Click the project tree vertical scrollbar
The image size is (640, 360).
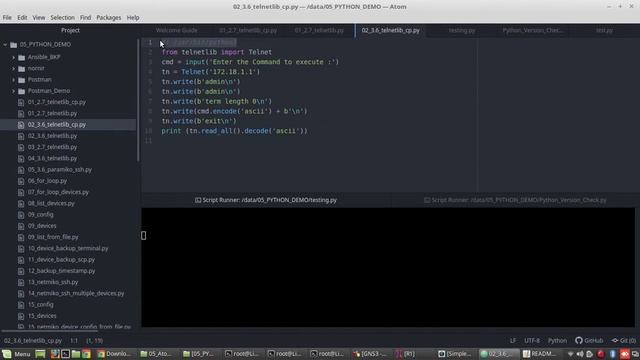(x=138, y=100)
